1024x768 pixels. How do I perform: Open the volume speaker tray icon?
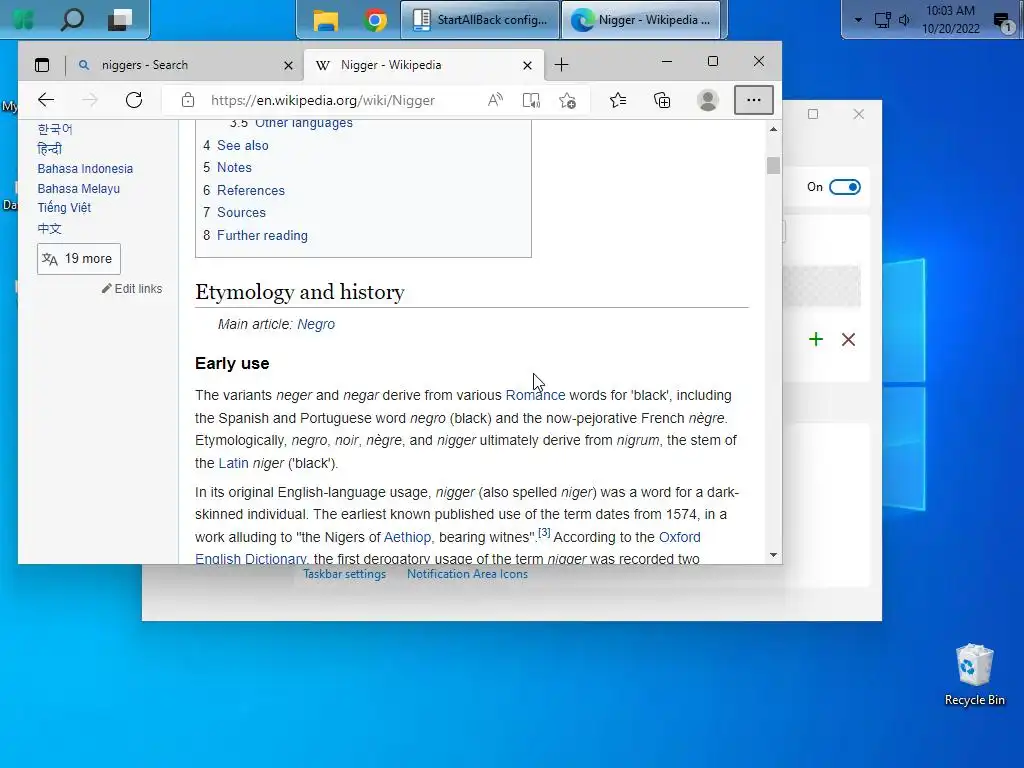click(x=904, y=20)
